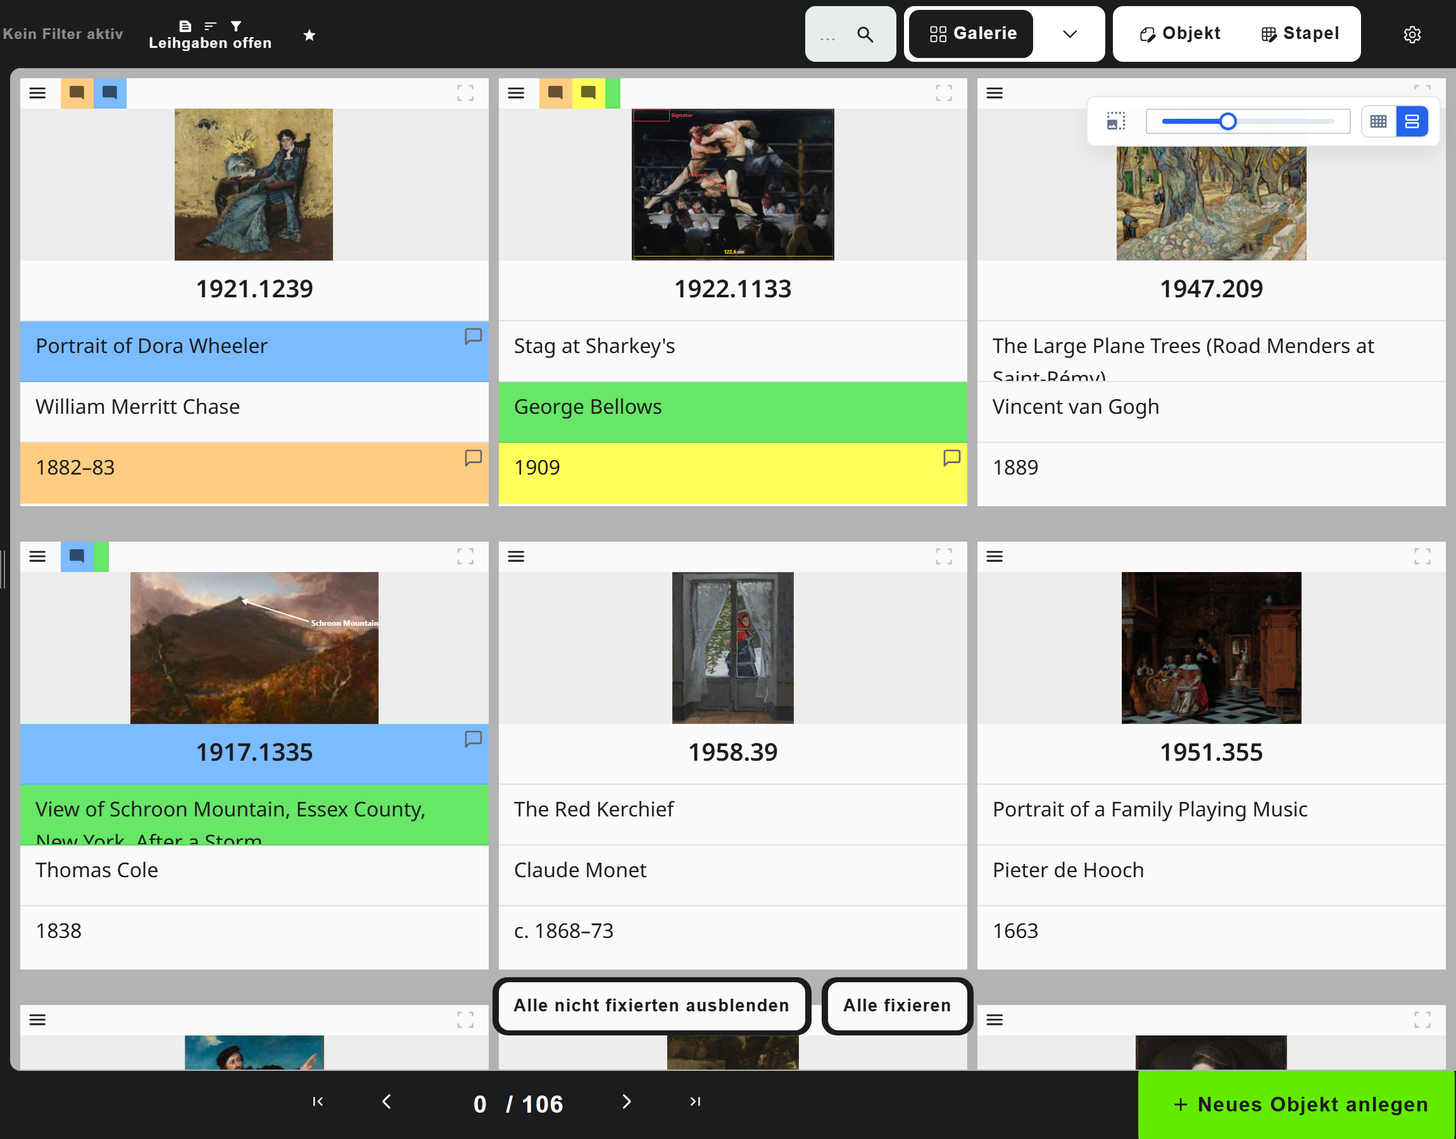Image resolution: width=1456 pixels, height=1139 pixels.
Task: Switch to stacked rows layout
Action: (x=1412, y=121)
